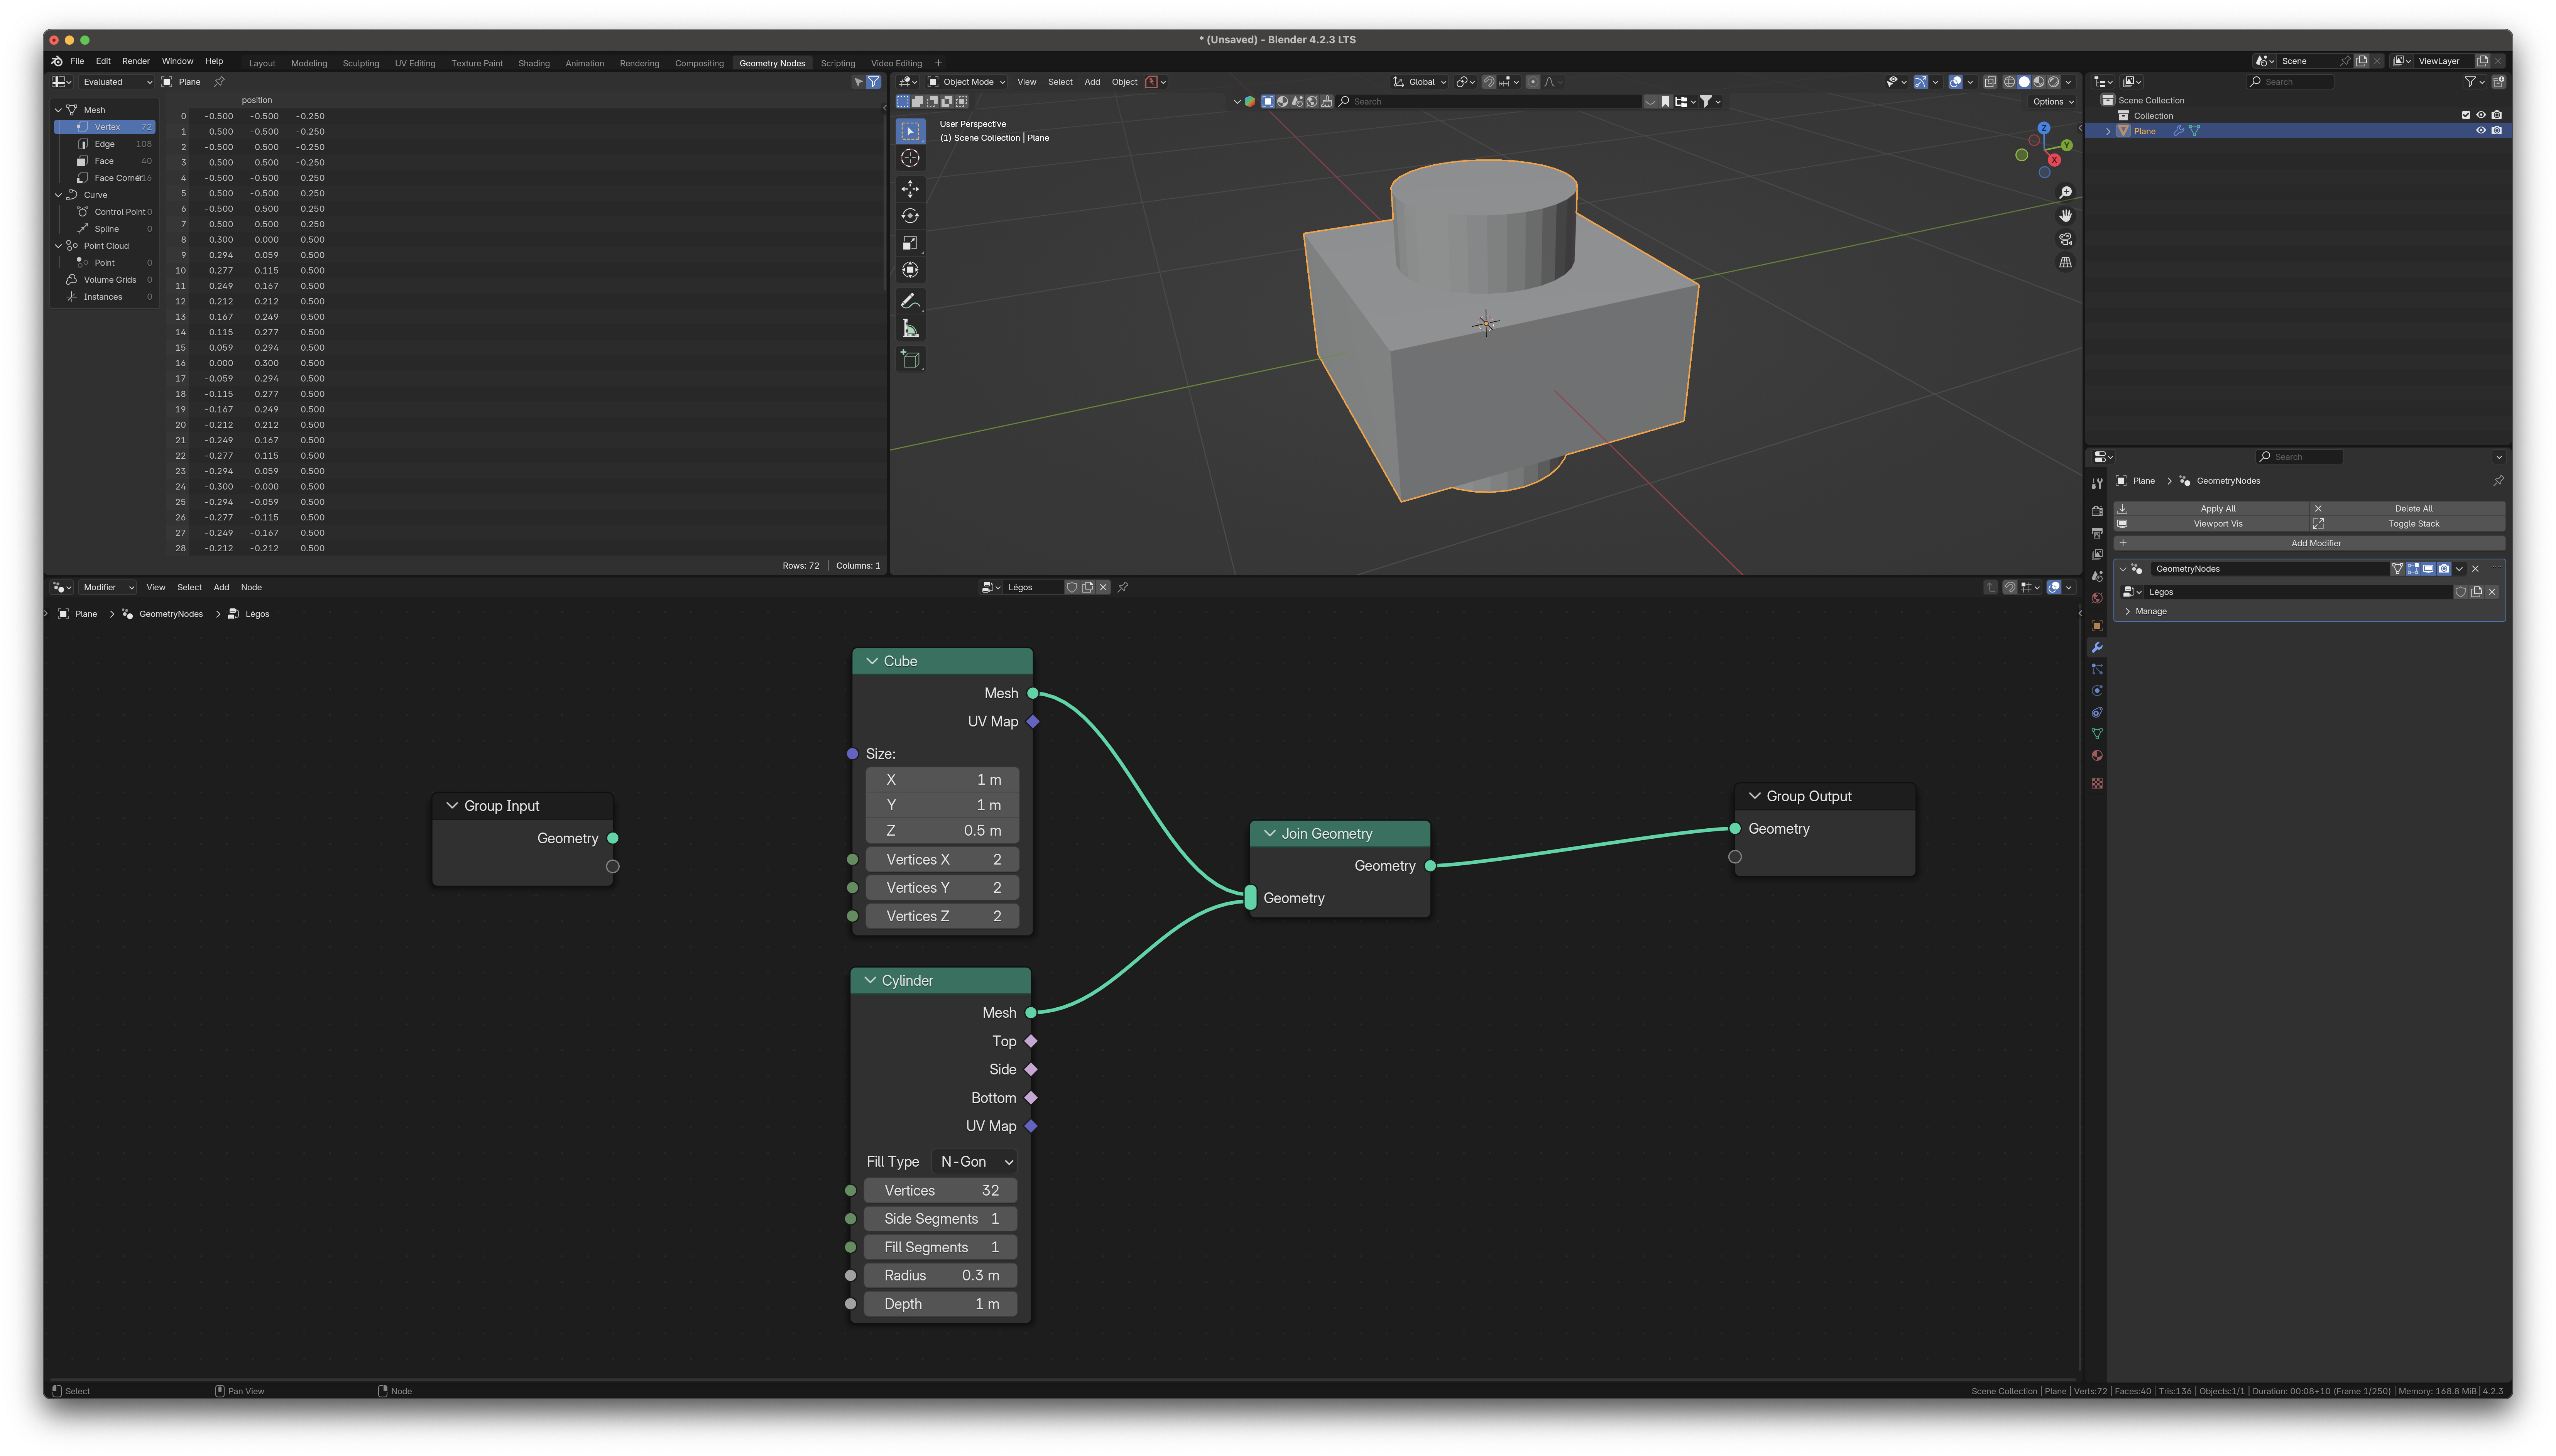Activate the Move tool in viewport
This screenshot has width=2556, height=1456.
(910, 189)
